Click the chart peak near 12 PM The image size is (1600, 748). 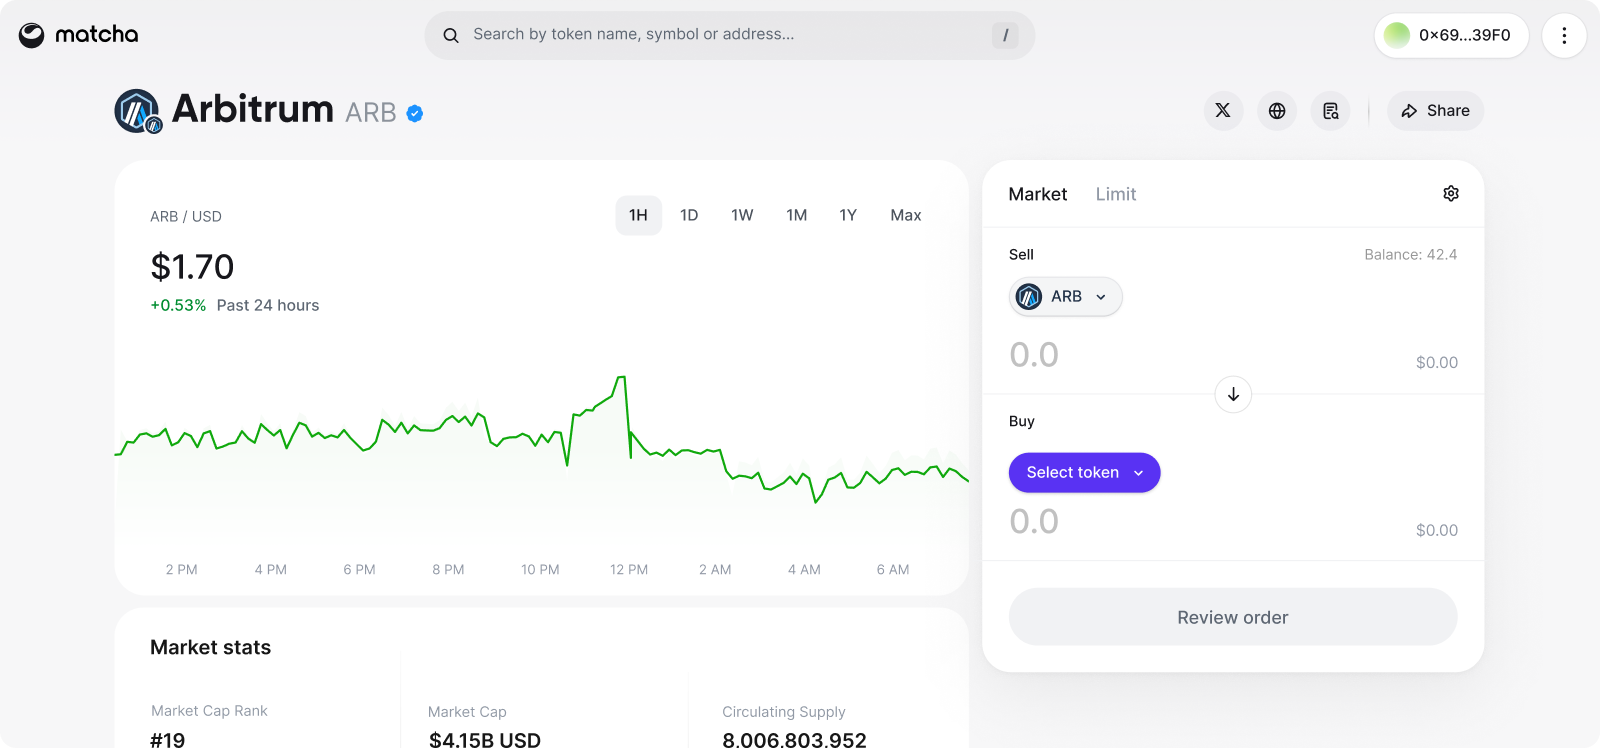coord(621,378)
